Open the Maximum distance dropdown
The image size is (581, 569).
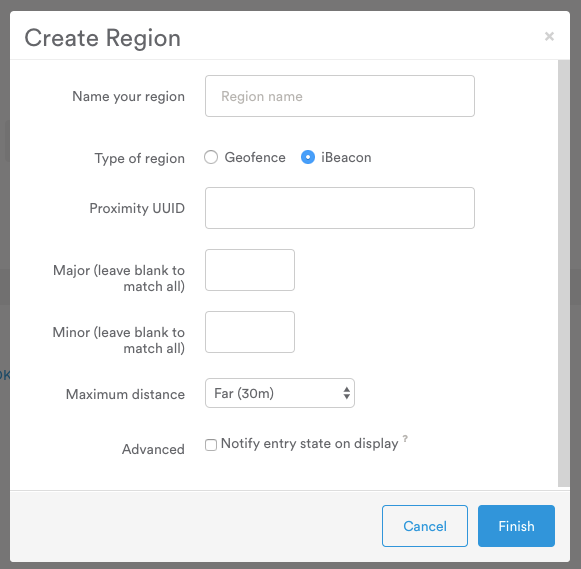pos(280,393)
